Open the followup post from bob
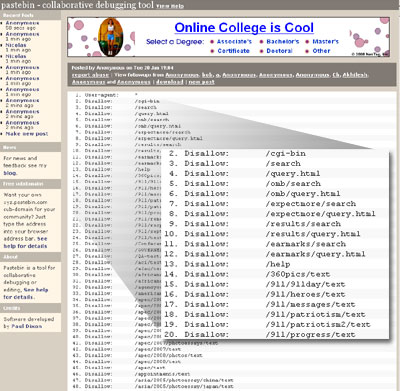 tap(207, 75)
